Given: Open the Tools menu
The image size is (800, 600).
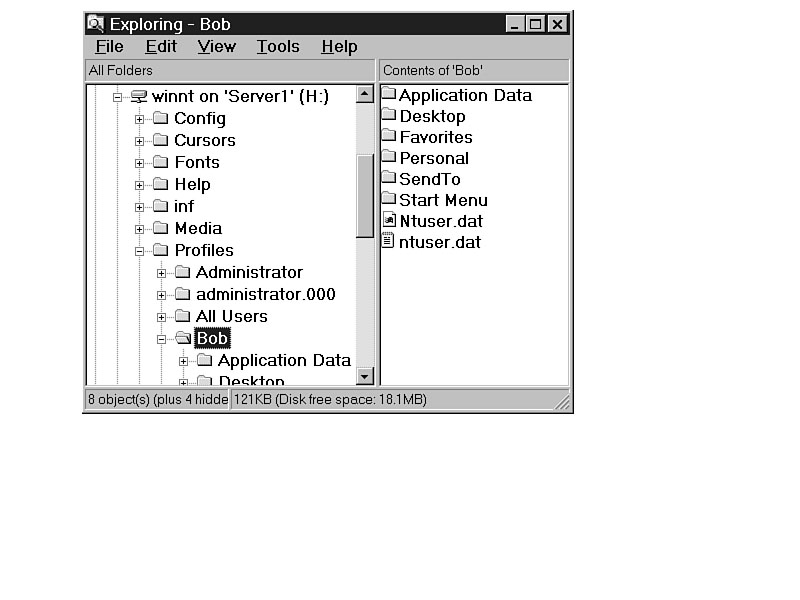Looking at the screenshot, I should [278, 47].
